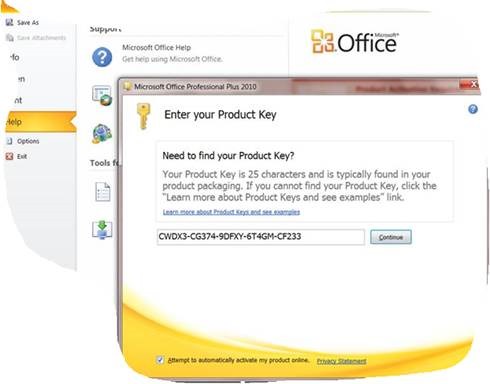490x384 pixels.
Task: Click into the product key input field
Action: pos(261,237)
